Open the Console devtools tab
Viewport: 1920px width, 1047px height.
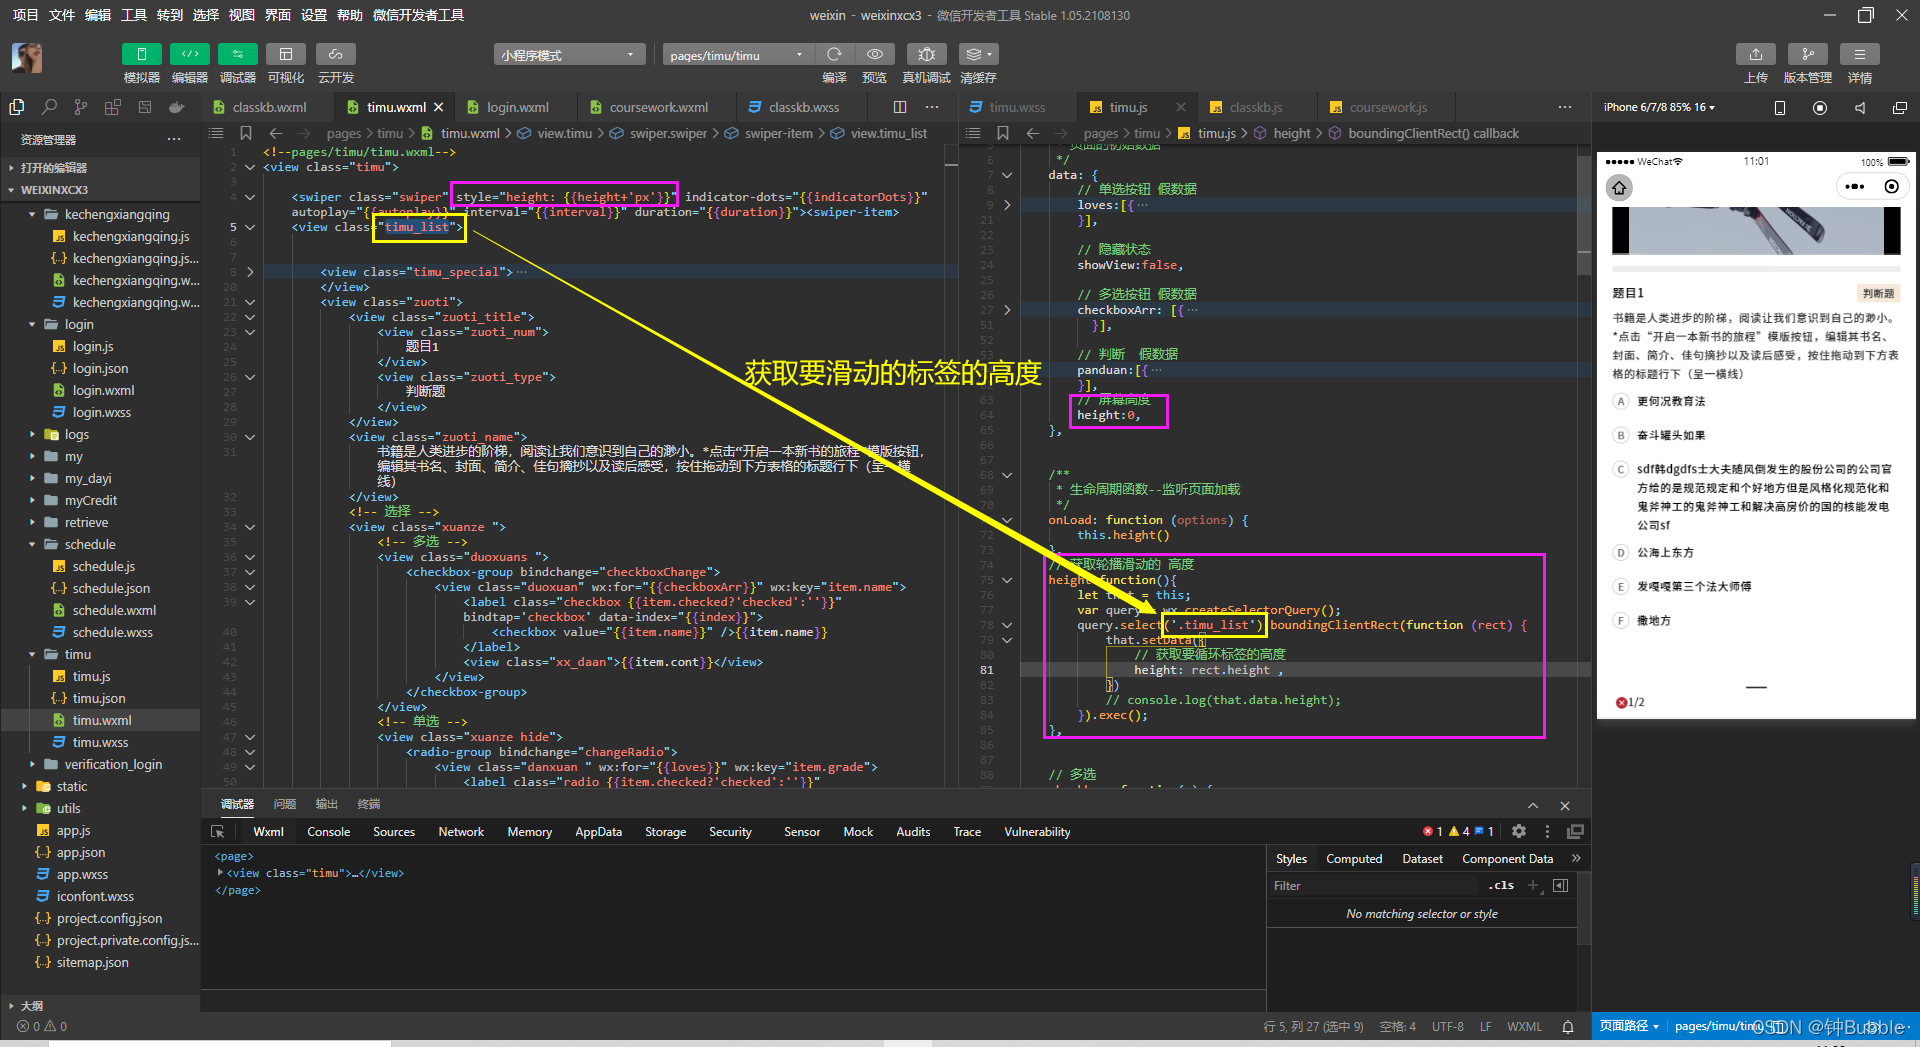[328, 832]
